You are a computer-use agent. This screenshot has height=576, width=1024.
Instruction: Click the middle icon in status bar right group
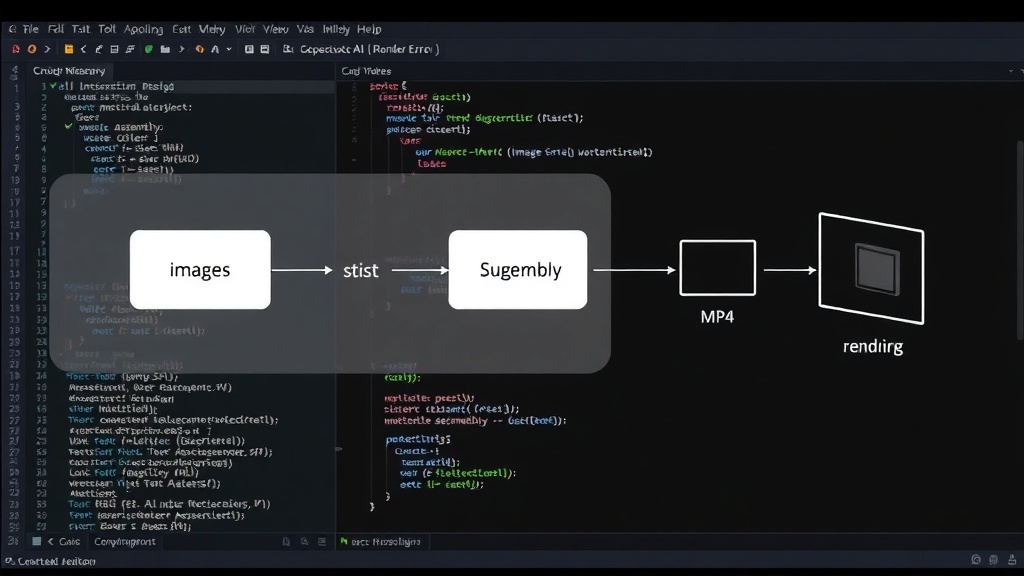click(x=993, y=560)
